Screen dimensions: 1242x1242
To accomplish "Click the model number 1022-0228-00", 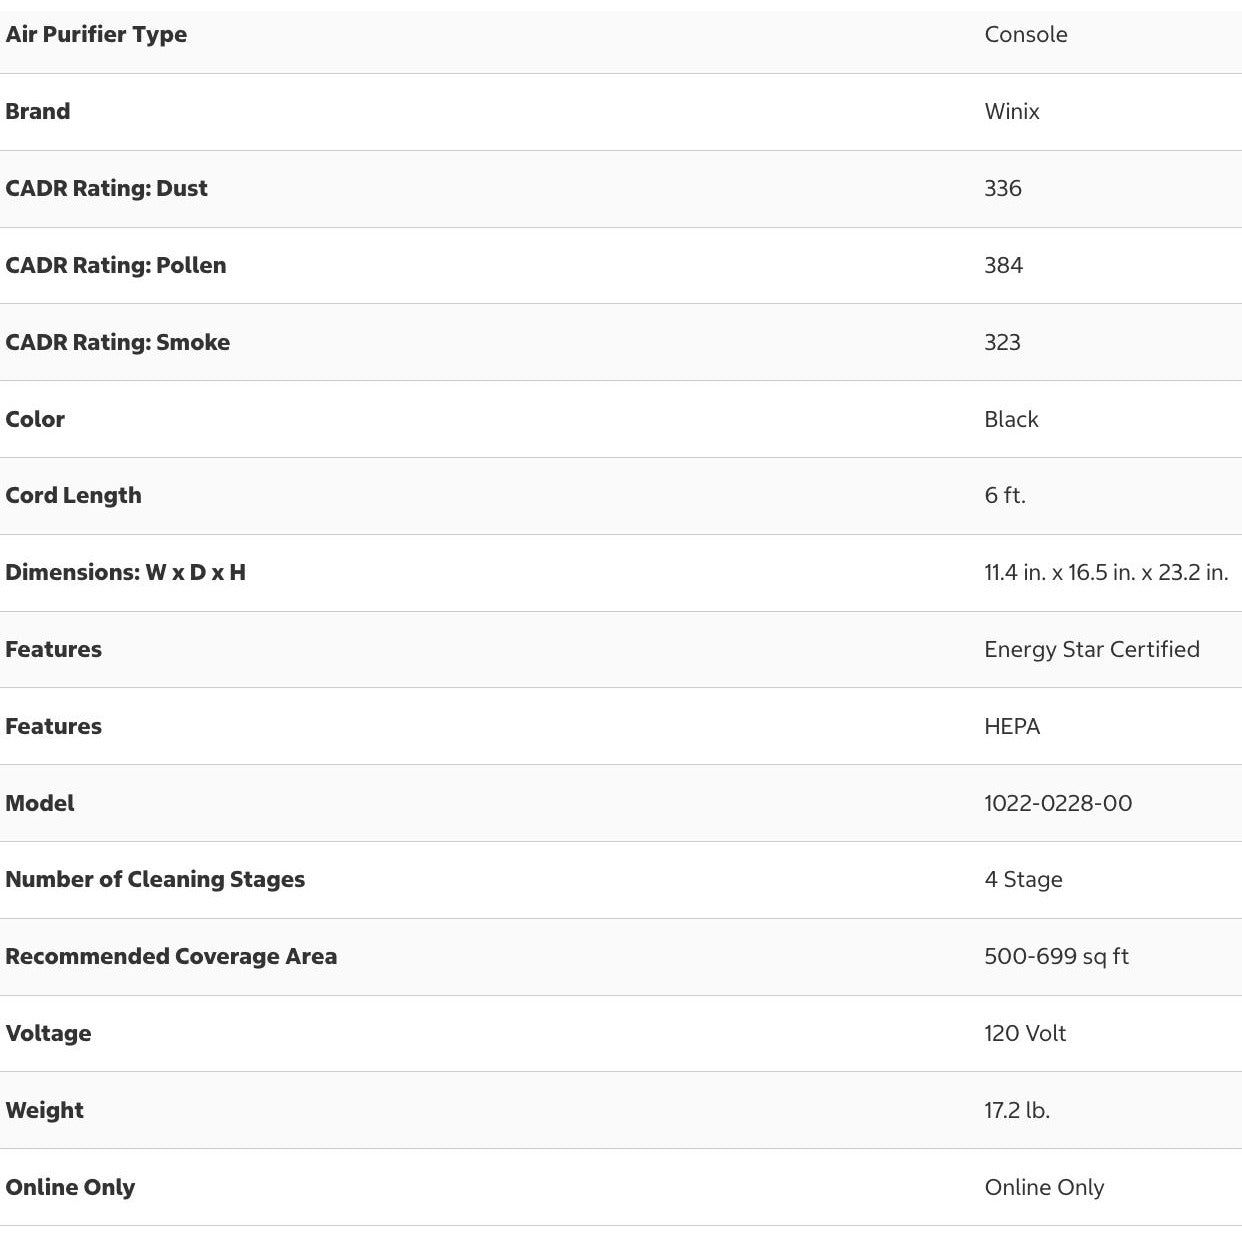I will point(1058,804).
